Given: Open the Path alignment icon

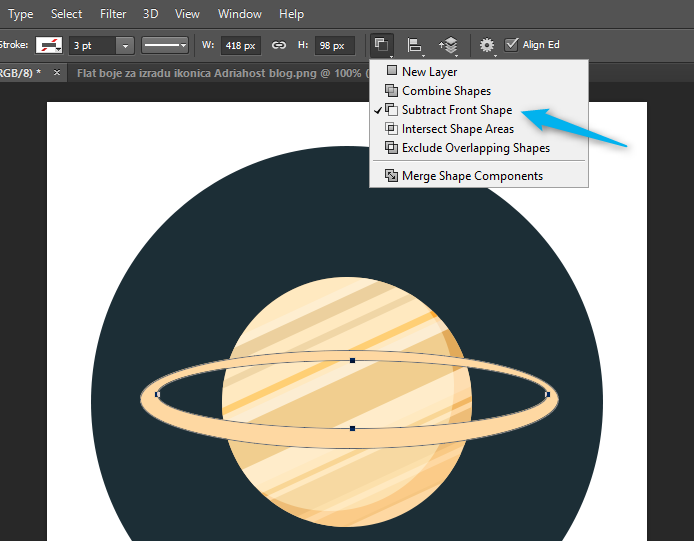Looking at the screenshot, I should tap(415, 45).
